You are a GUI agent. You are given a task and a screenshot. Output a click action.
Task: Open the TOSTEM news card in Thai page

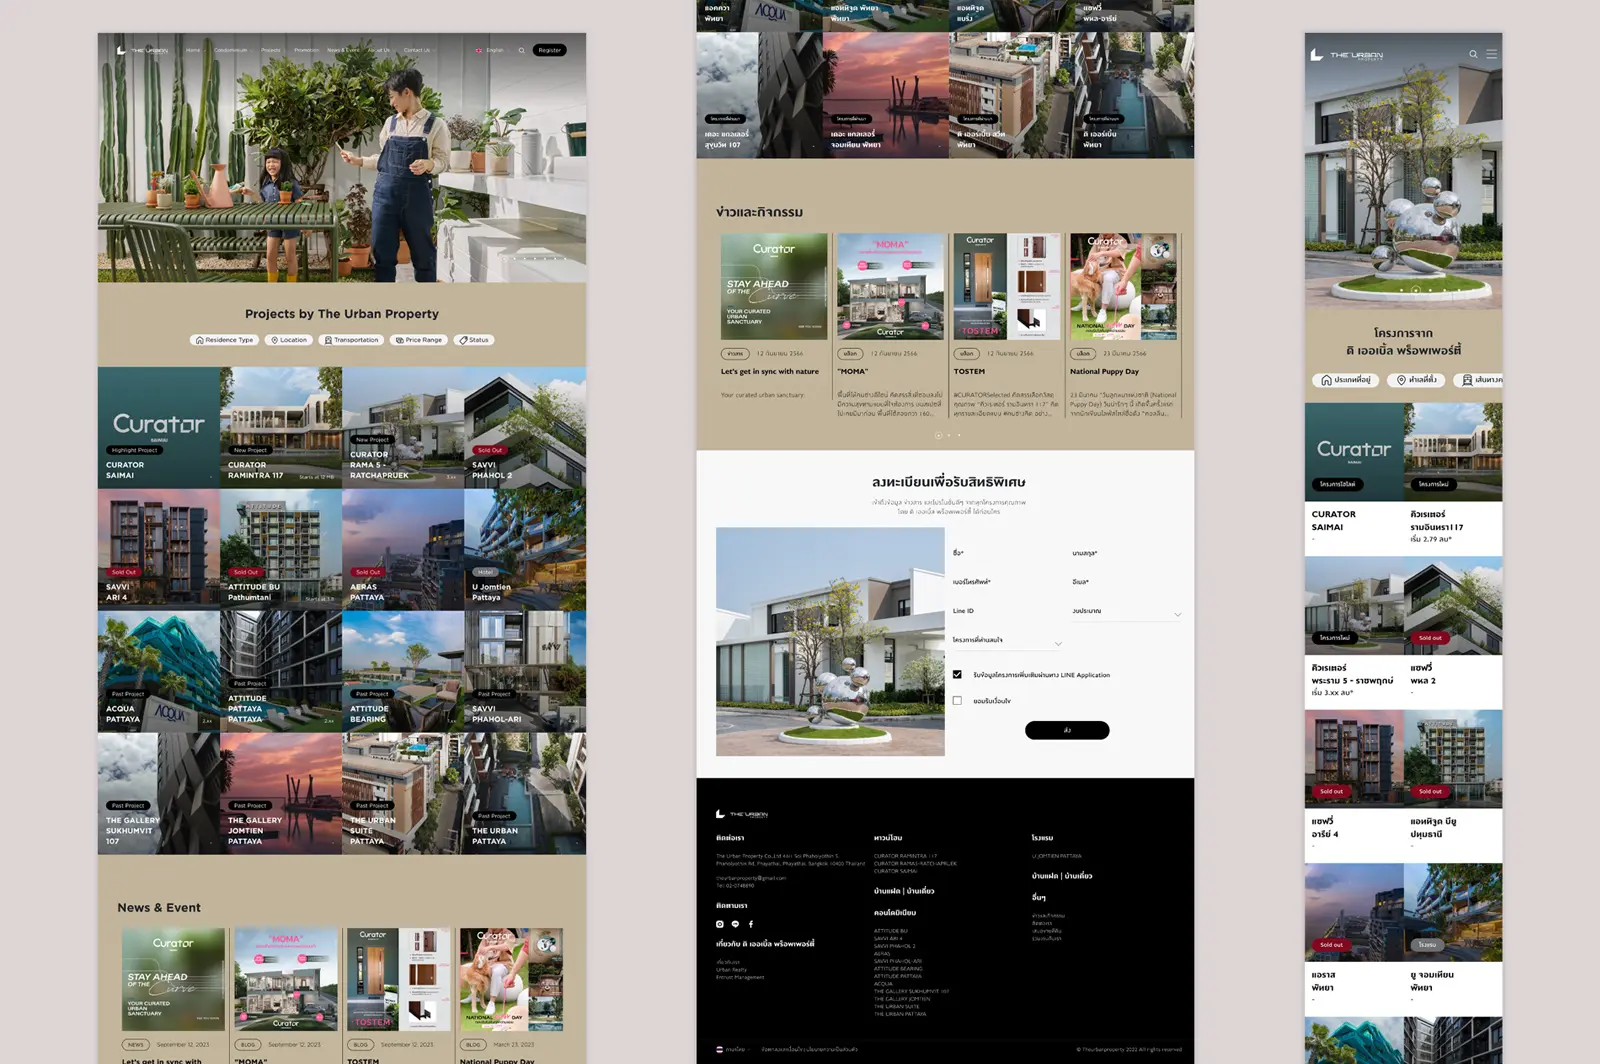pyautogui.click(x=1007, y=326)
